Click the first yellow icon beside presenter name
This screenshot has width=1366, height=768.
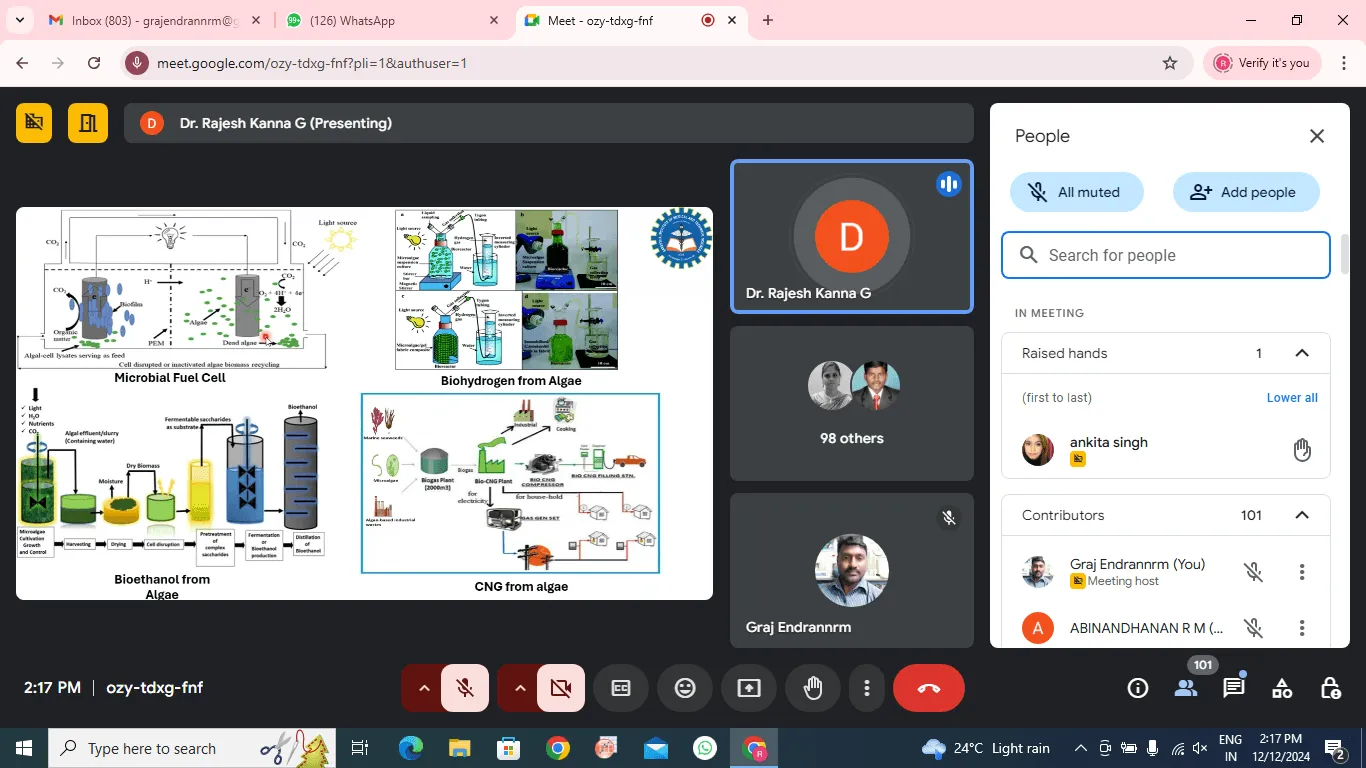click(x=34, y=123)
